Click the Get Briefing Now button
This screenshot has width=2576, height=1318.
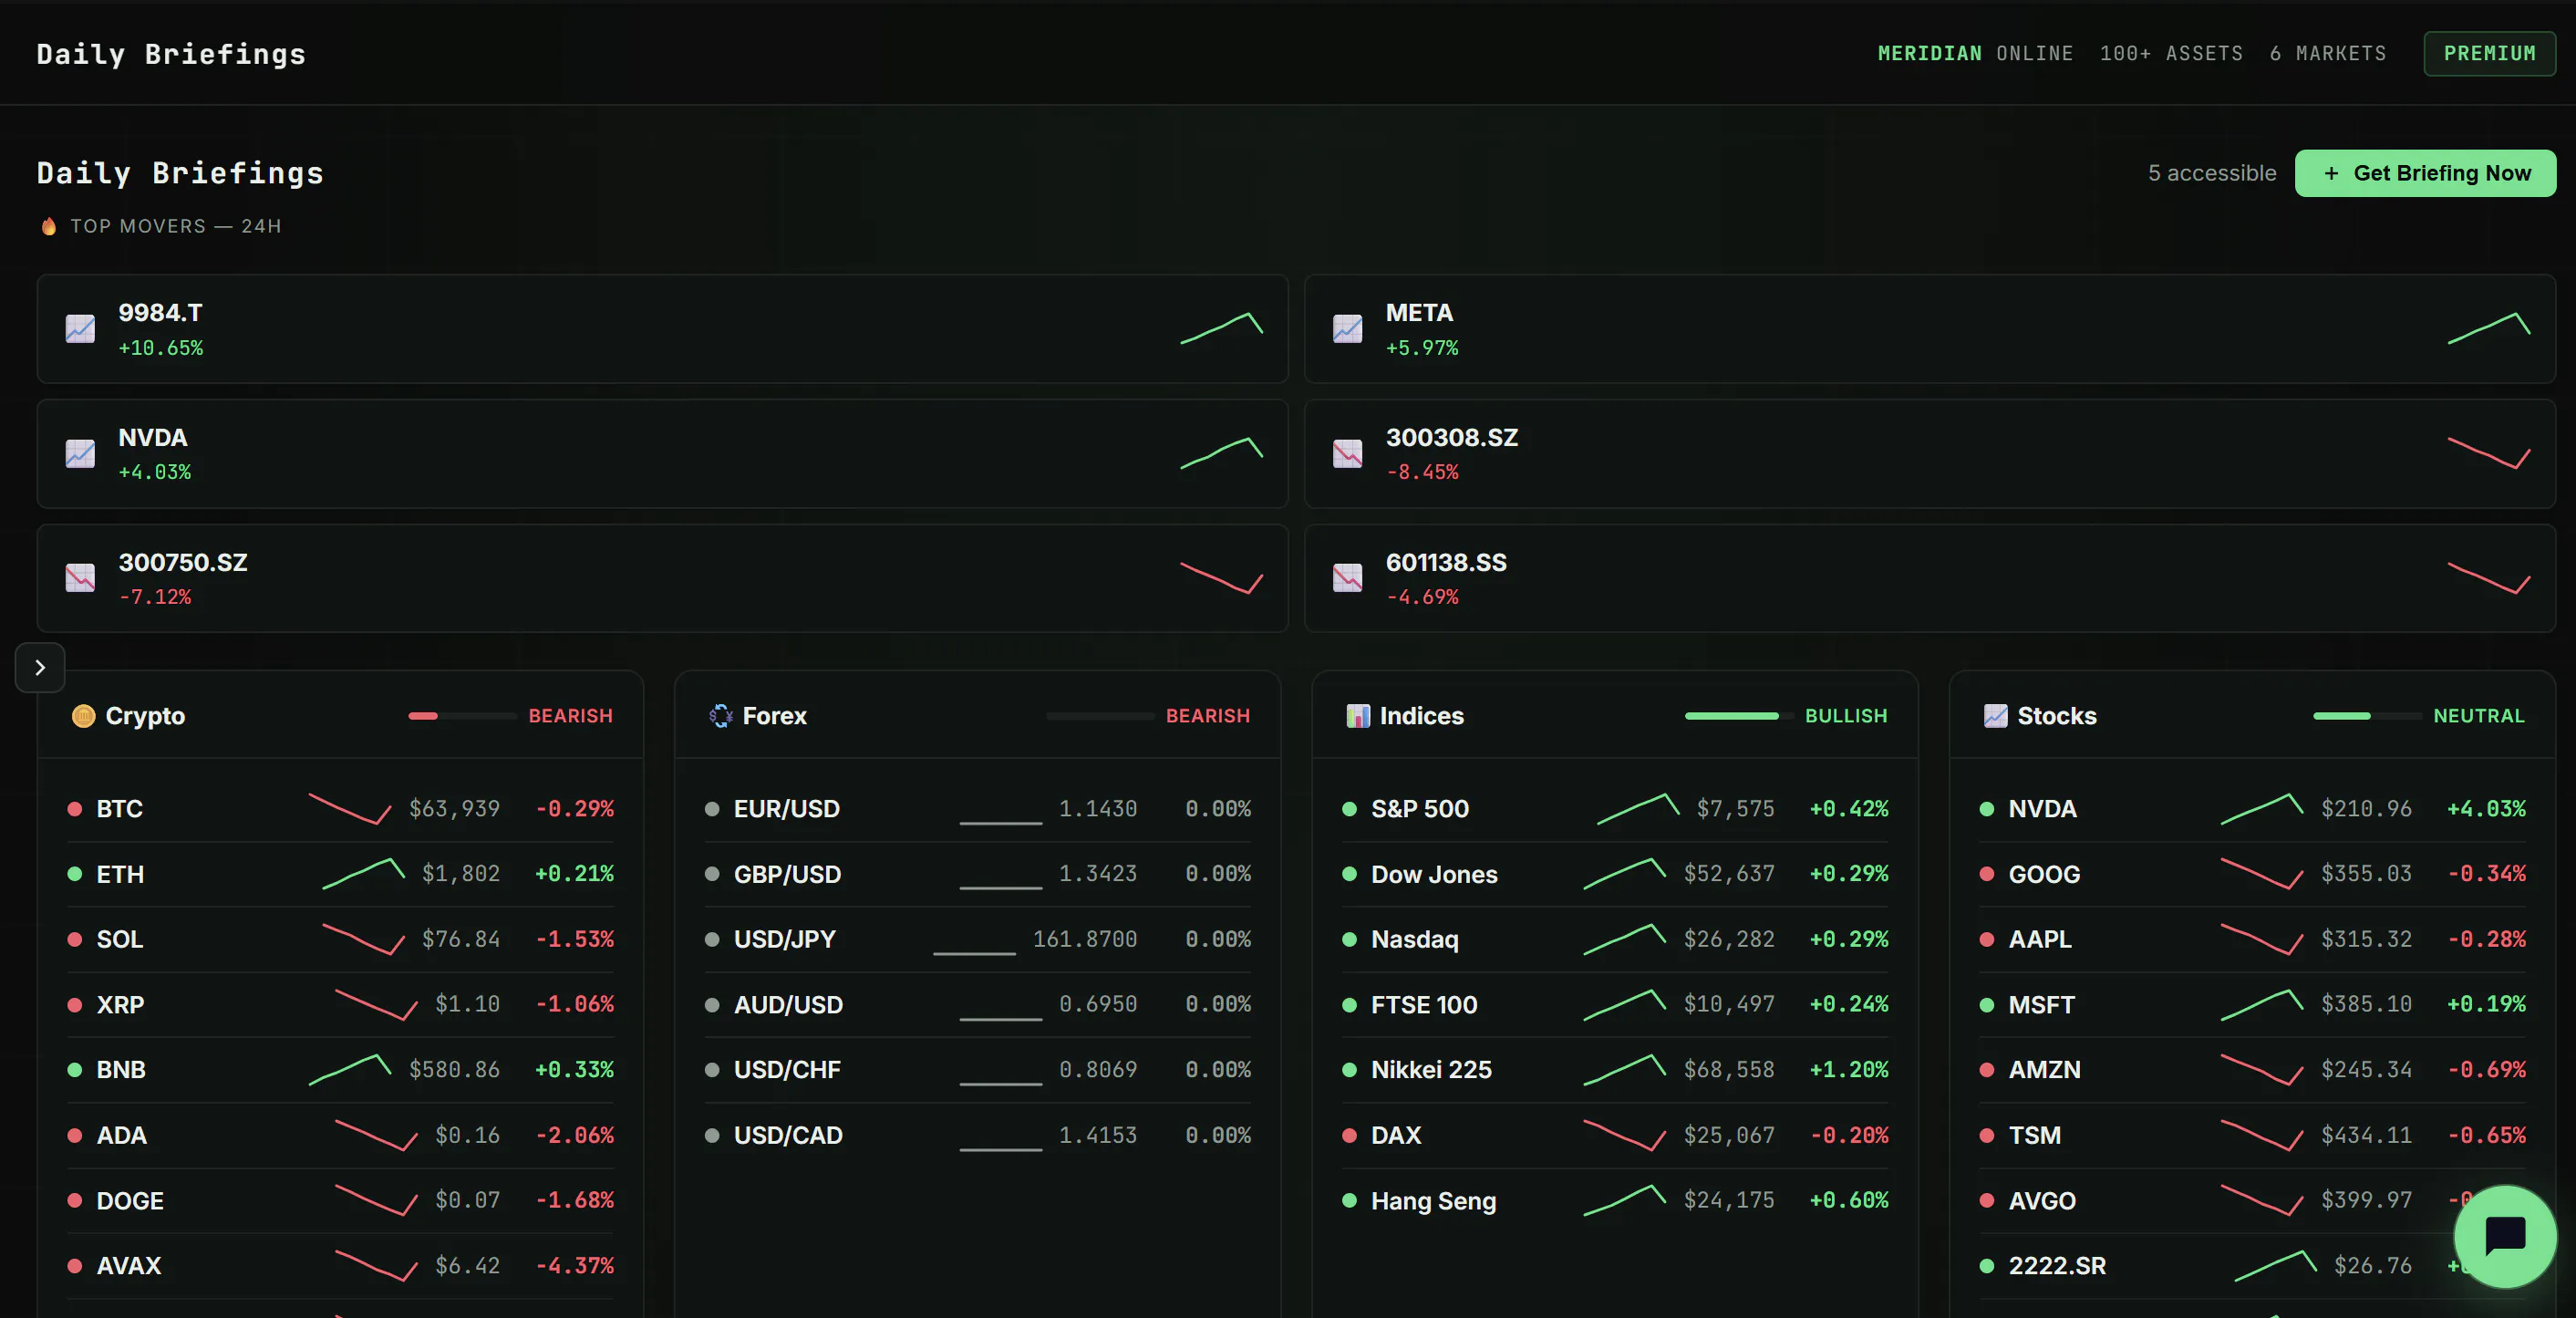pos(2425,173)
